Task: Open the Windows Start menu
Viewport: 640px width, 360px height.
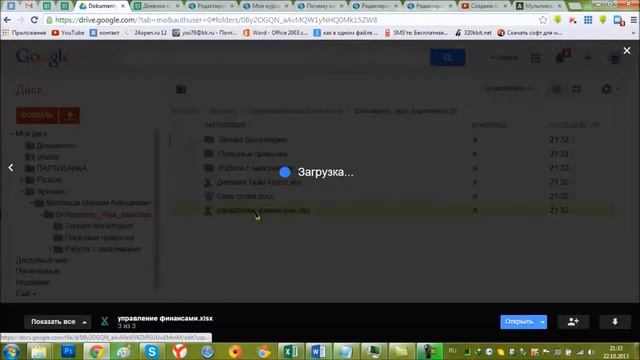Action: 11,351
